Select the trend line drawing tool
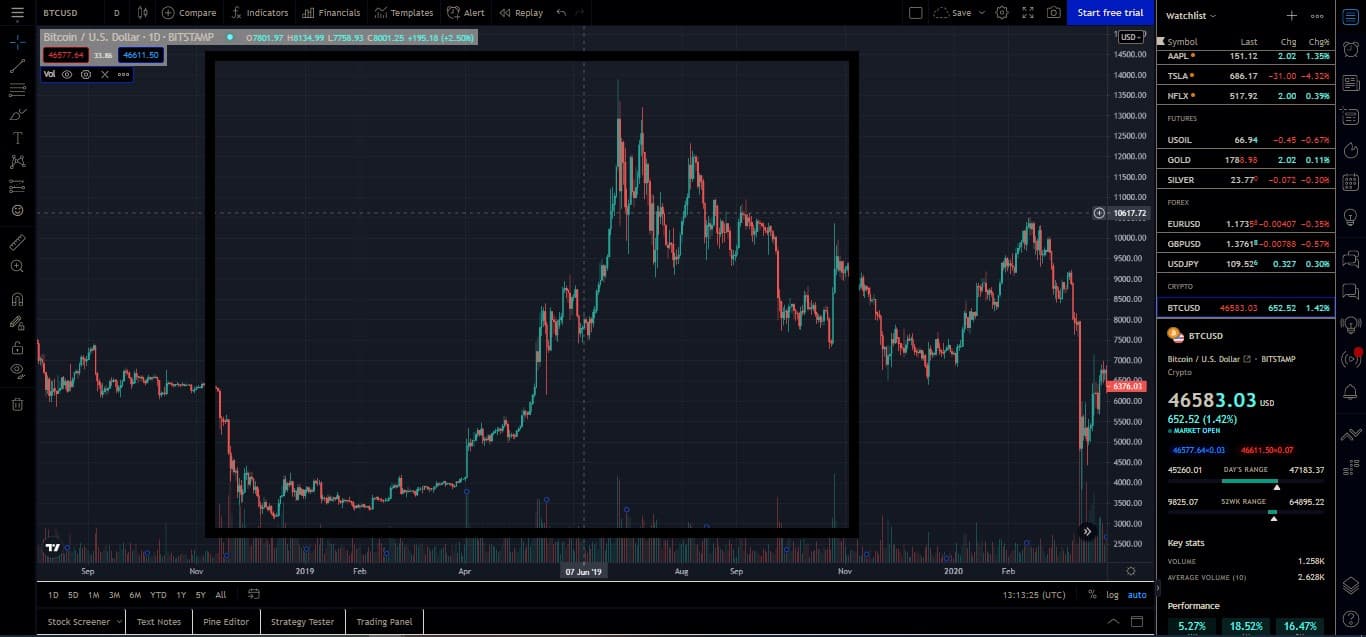 pos(17,66)
